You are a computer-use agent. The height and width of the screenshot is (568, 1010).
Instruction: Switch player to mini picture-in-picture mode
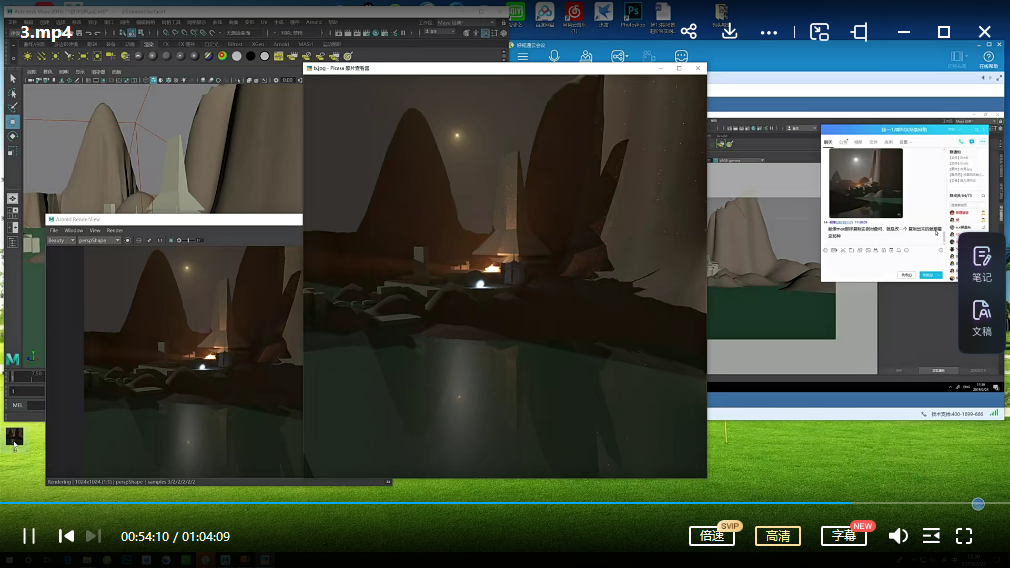pyautogui.click(x=819, y=32)
